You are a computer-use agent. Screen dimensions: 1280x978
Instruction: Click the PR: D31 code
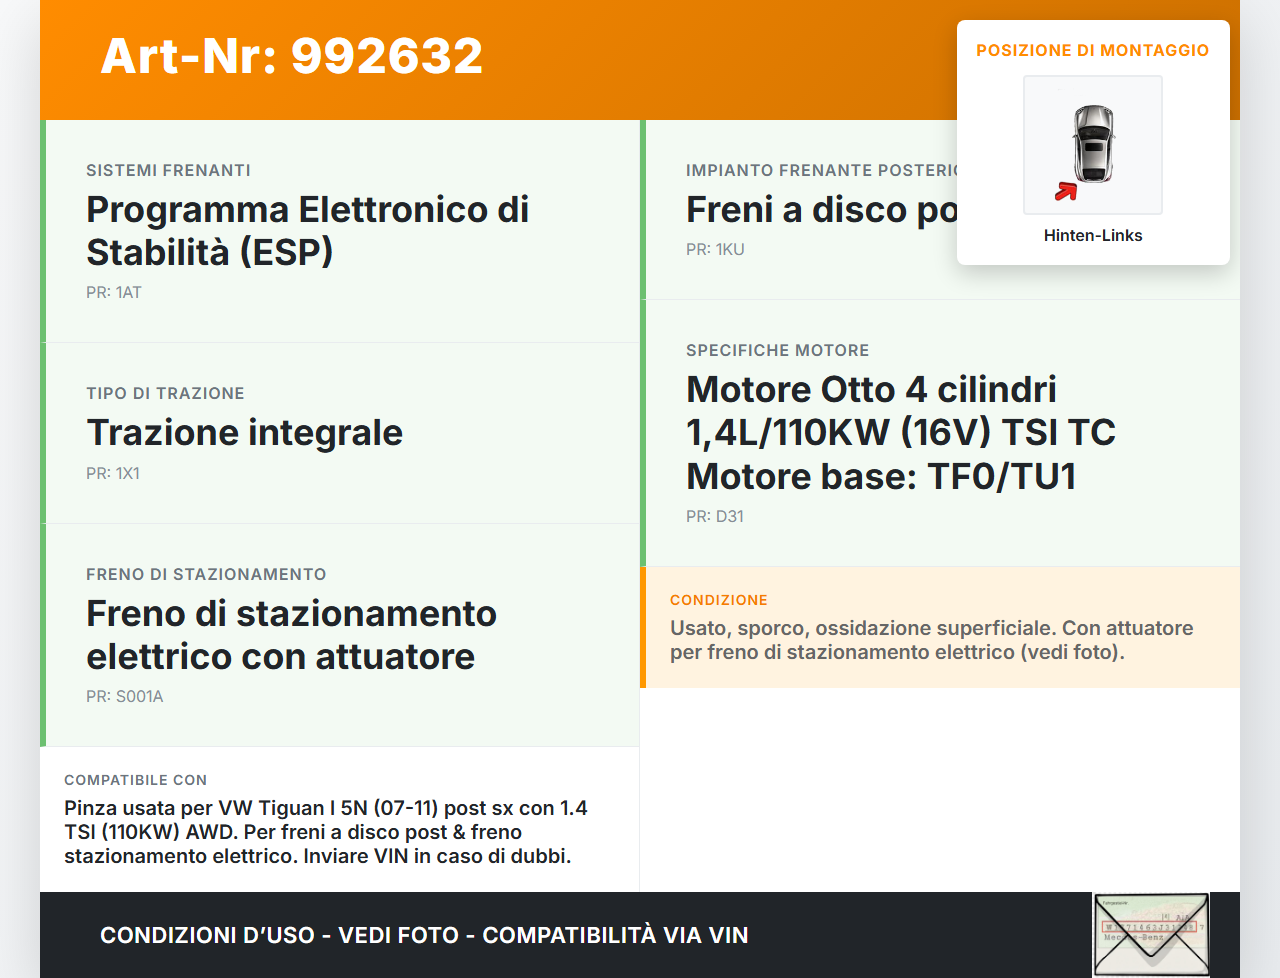coord(714,516)
